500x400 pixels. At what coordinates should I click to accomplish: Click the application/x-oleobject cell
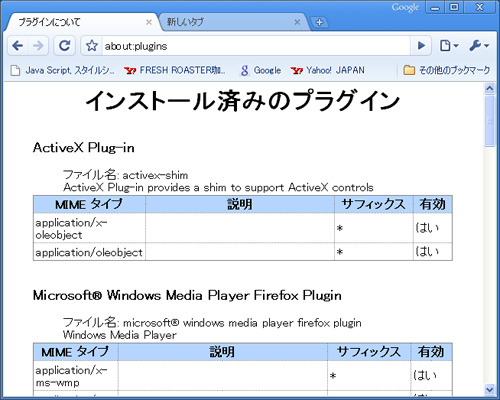[89, 228]
